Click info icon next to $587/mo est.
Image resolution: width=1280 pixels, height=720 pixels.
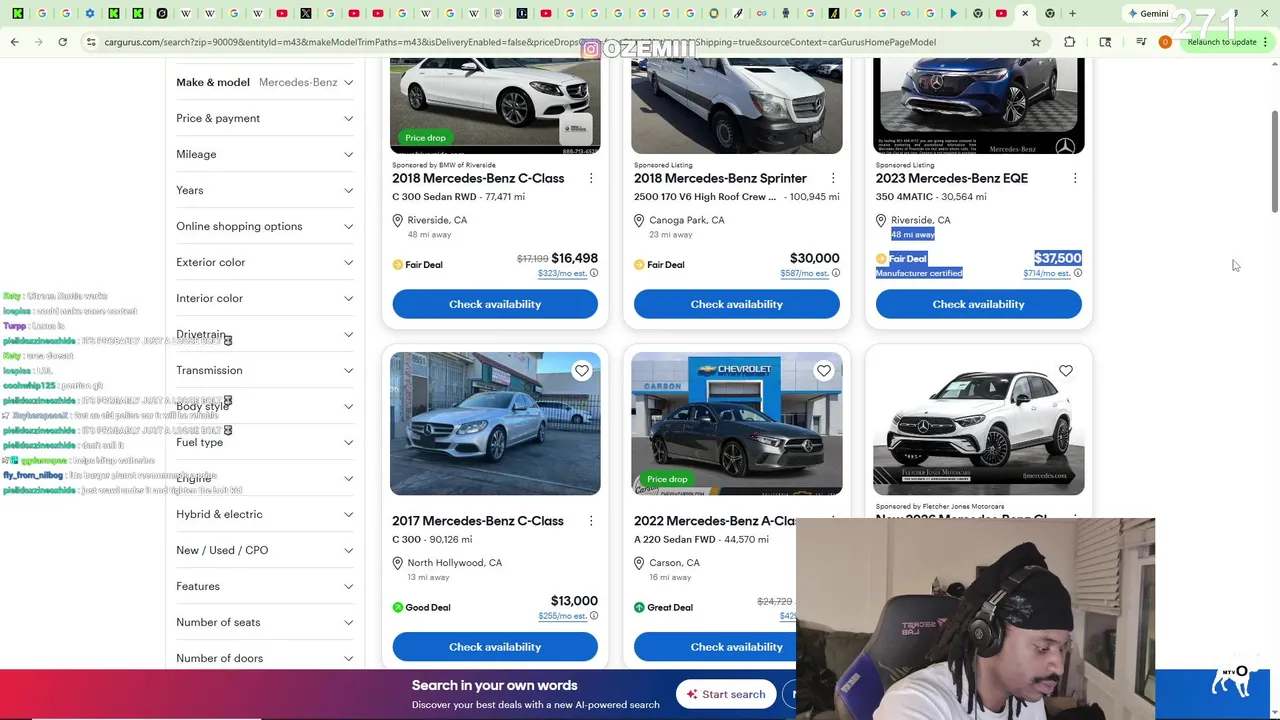click(x=836, y=273)
